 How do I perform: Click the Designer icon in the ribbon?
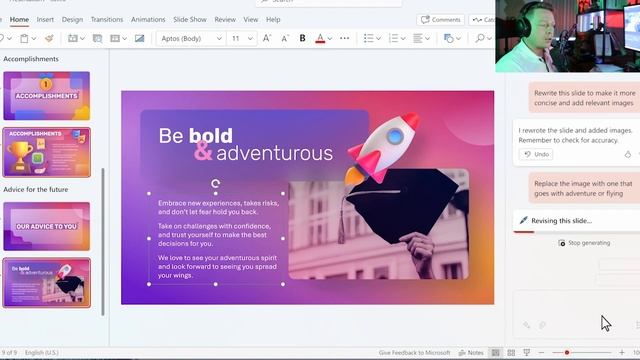(98, 38)
